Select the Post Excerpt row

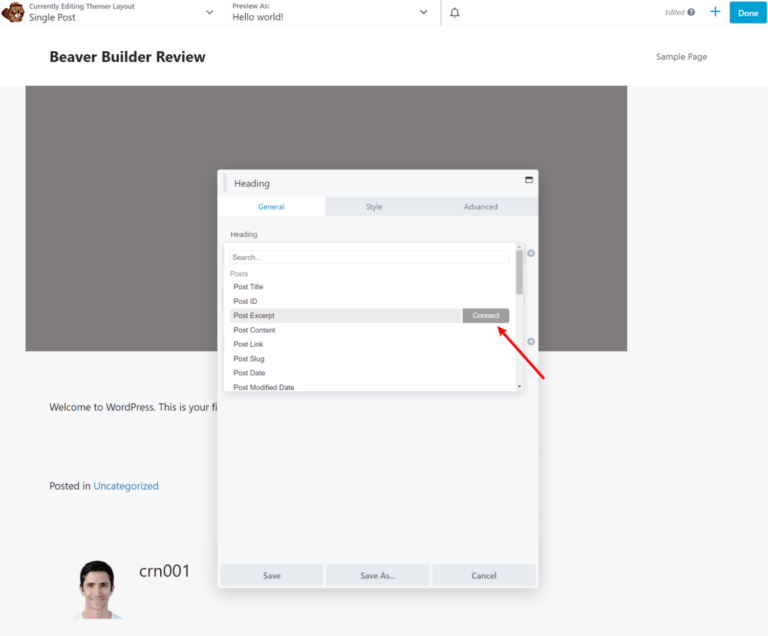click(346, 316)
